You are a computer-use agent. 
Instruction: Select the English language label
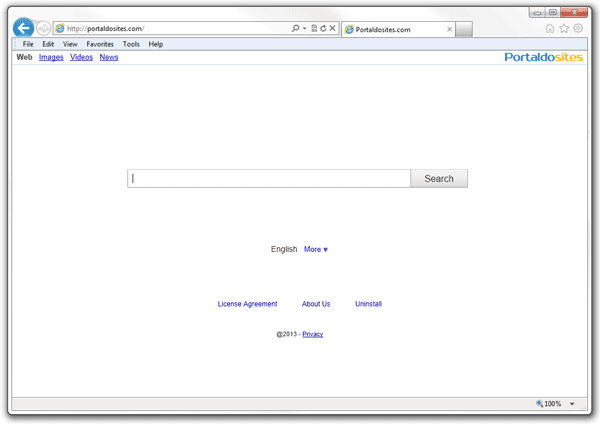(x=284, y=249)
